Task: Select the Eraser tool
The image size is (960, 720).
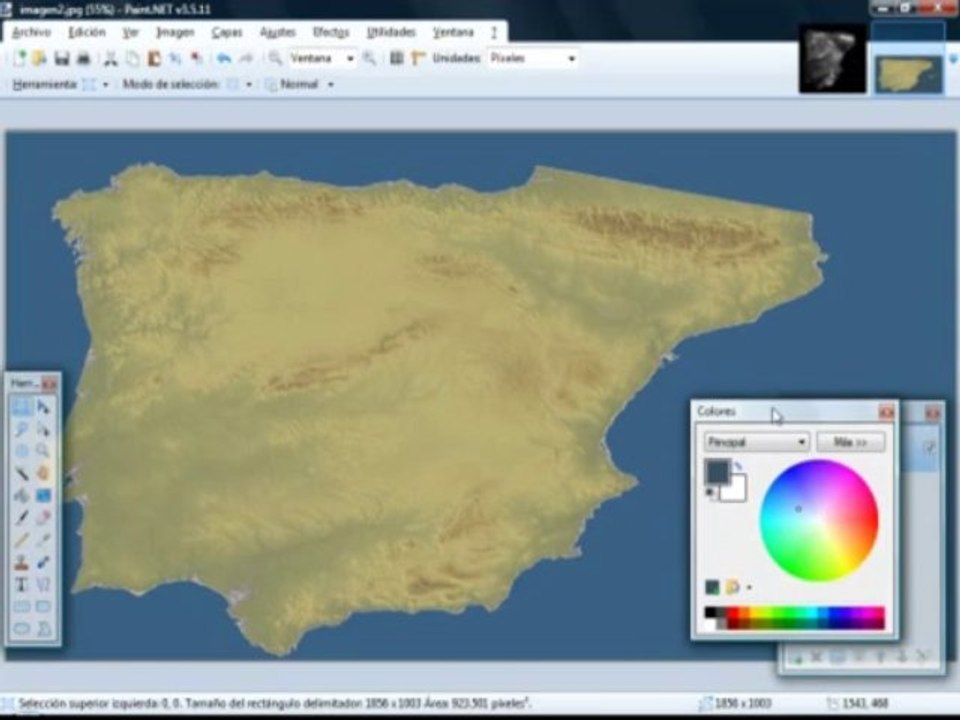Action: (43, 518)
